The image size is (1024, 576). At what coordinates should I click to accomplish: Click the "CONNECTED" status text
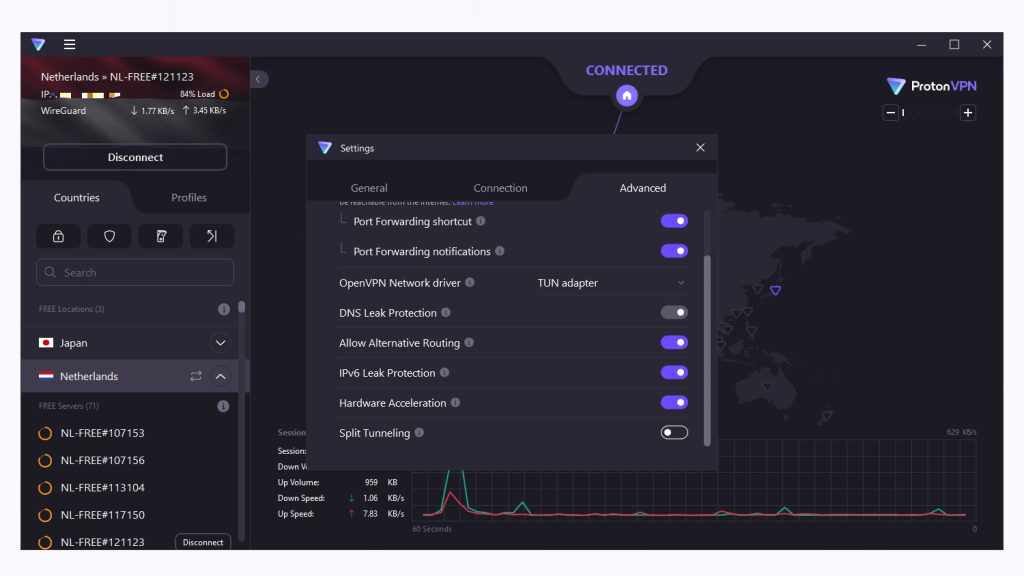coord(626,71)
